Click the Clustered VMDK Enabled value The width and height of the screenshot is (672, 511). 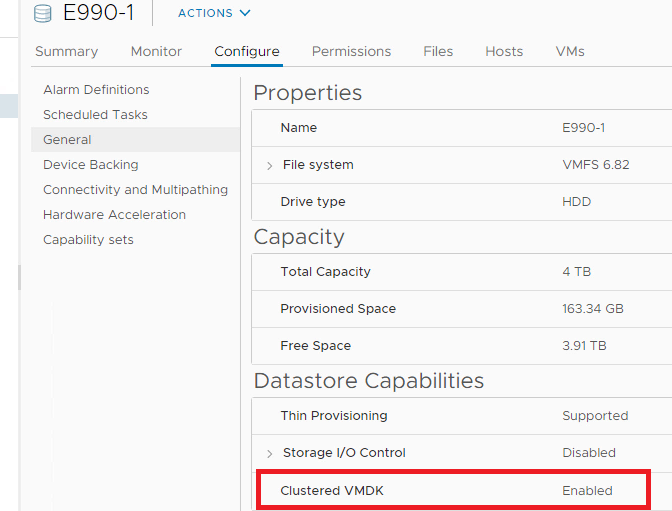[587, 491]
